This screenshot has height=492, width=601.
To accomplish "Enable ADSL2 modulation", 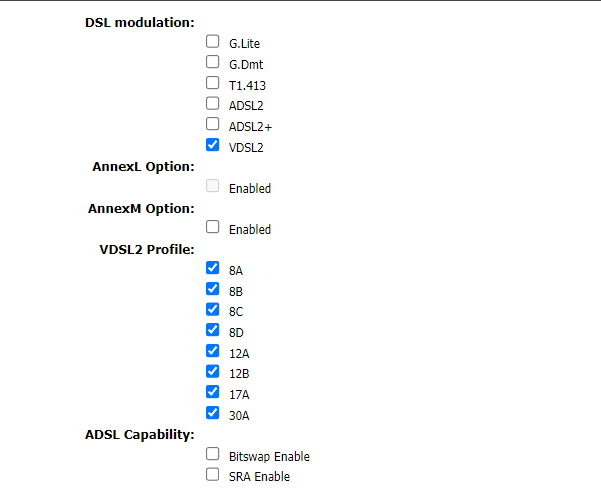I will tap(212, 103).
